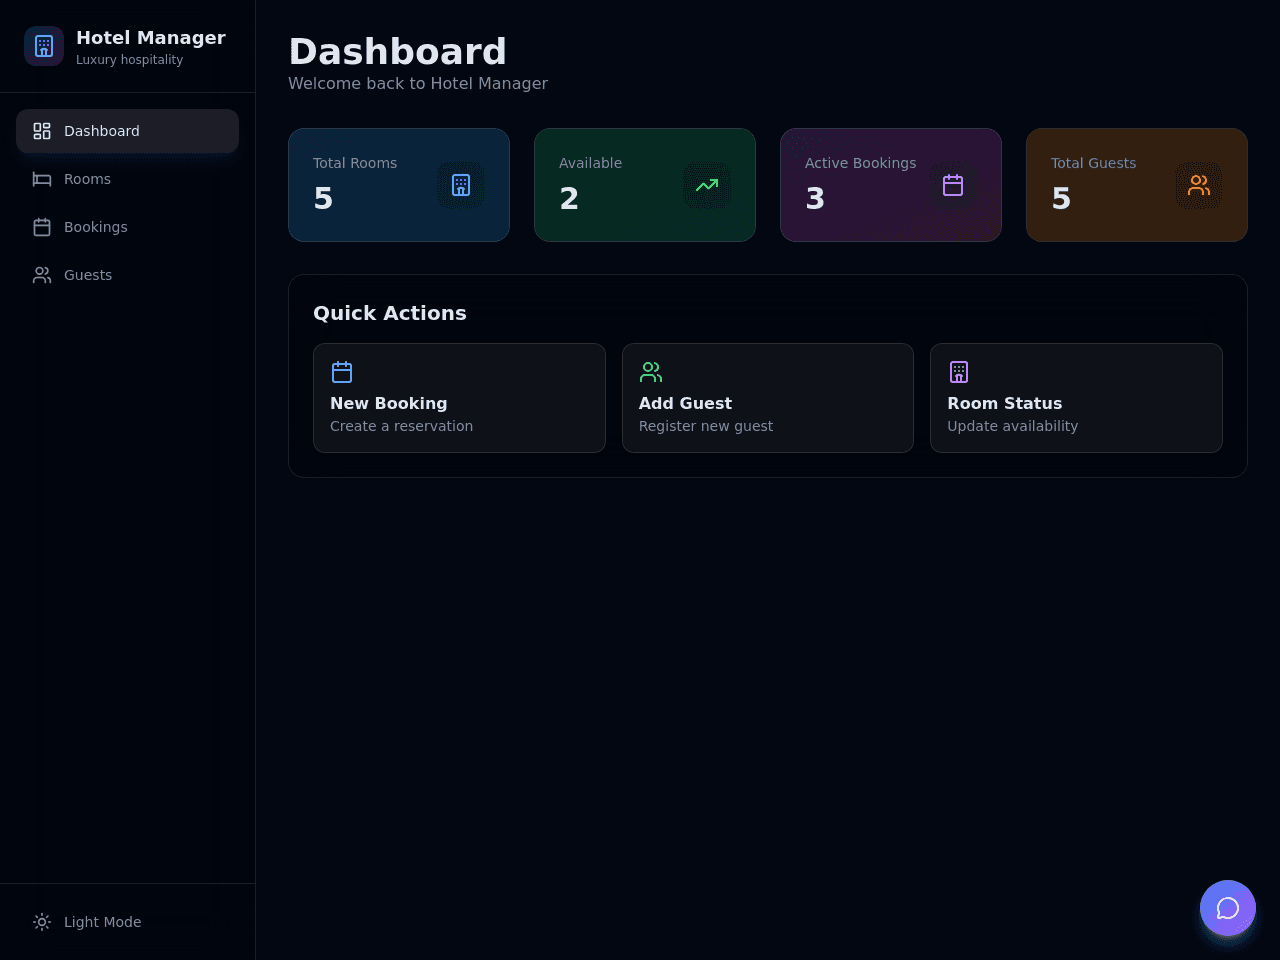Click the sun icon next to Light Mode

42,922
